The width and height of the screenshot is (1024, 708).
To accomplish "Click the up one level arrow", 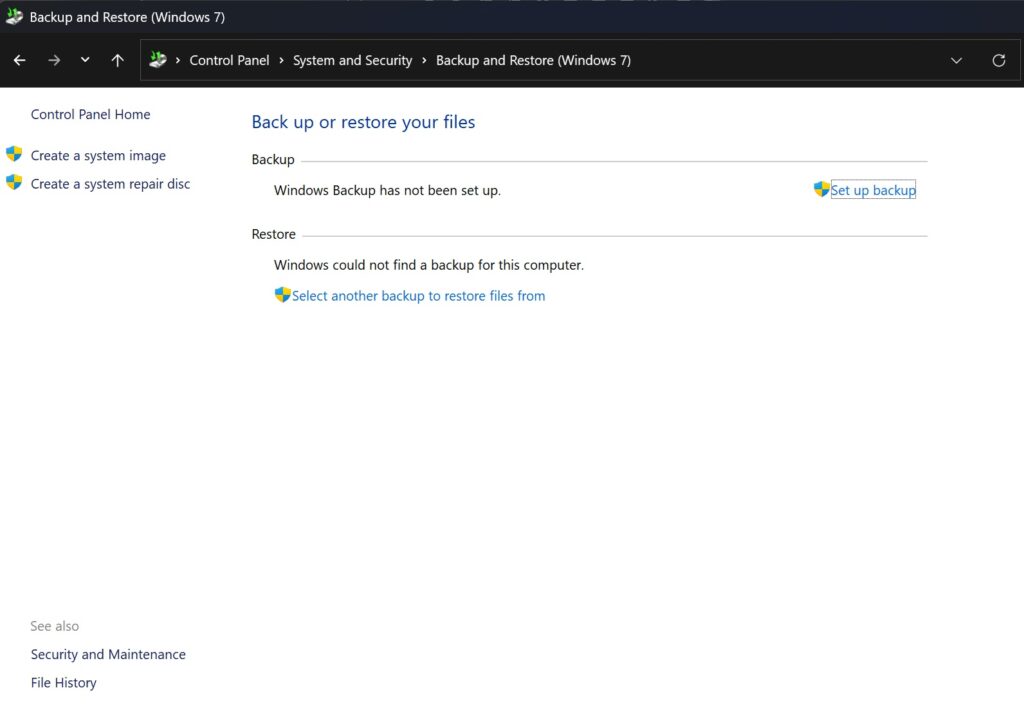I will point(117,60).
